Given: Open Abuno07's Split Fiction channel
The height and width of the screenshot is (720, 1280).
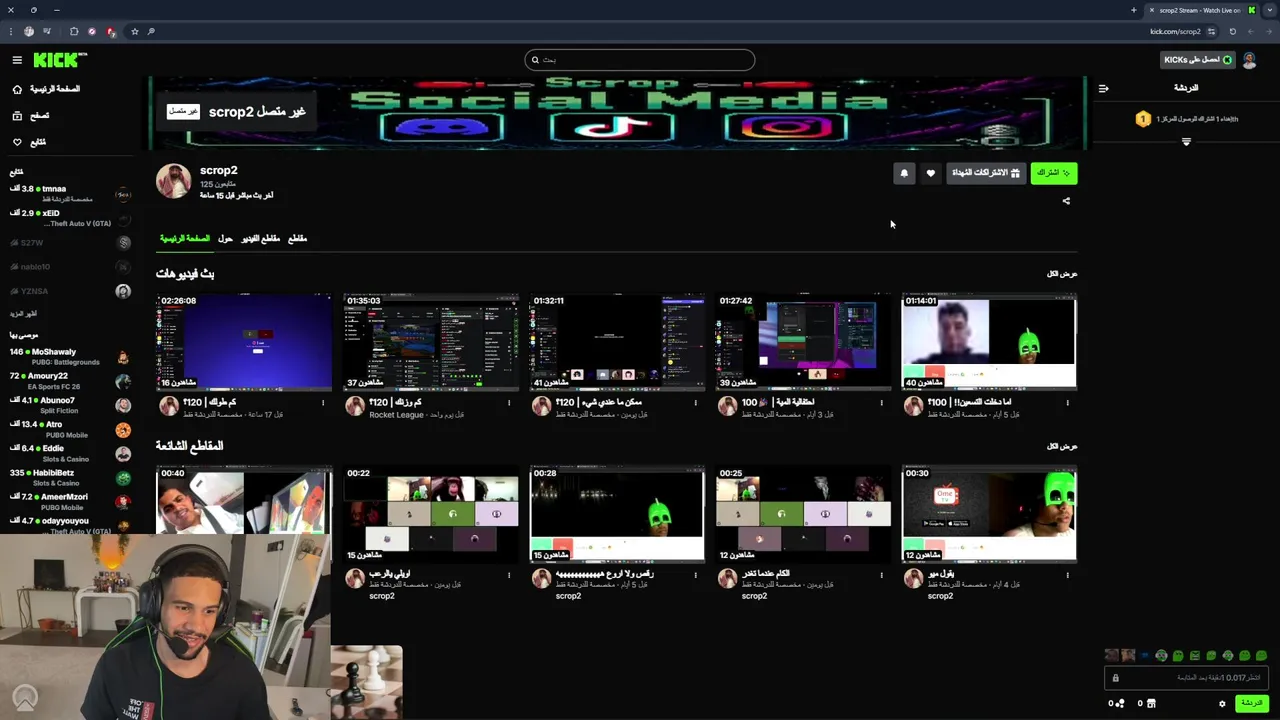Looking at the screenshot, I should pos(70,405).
